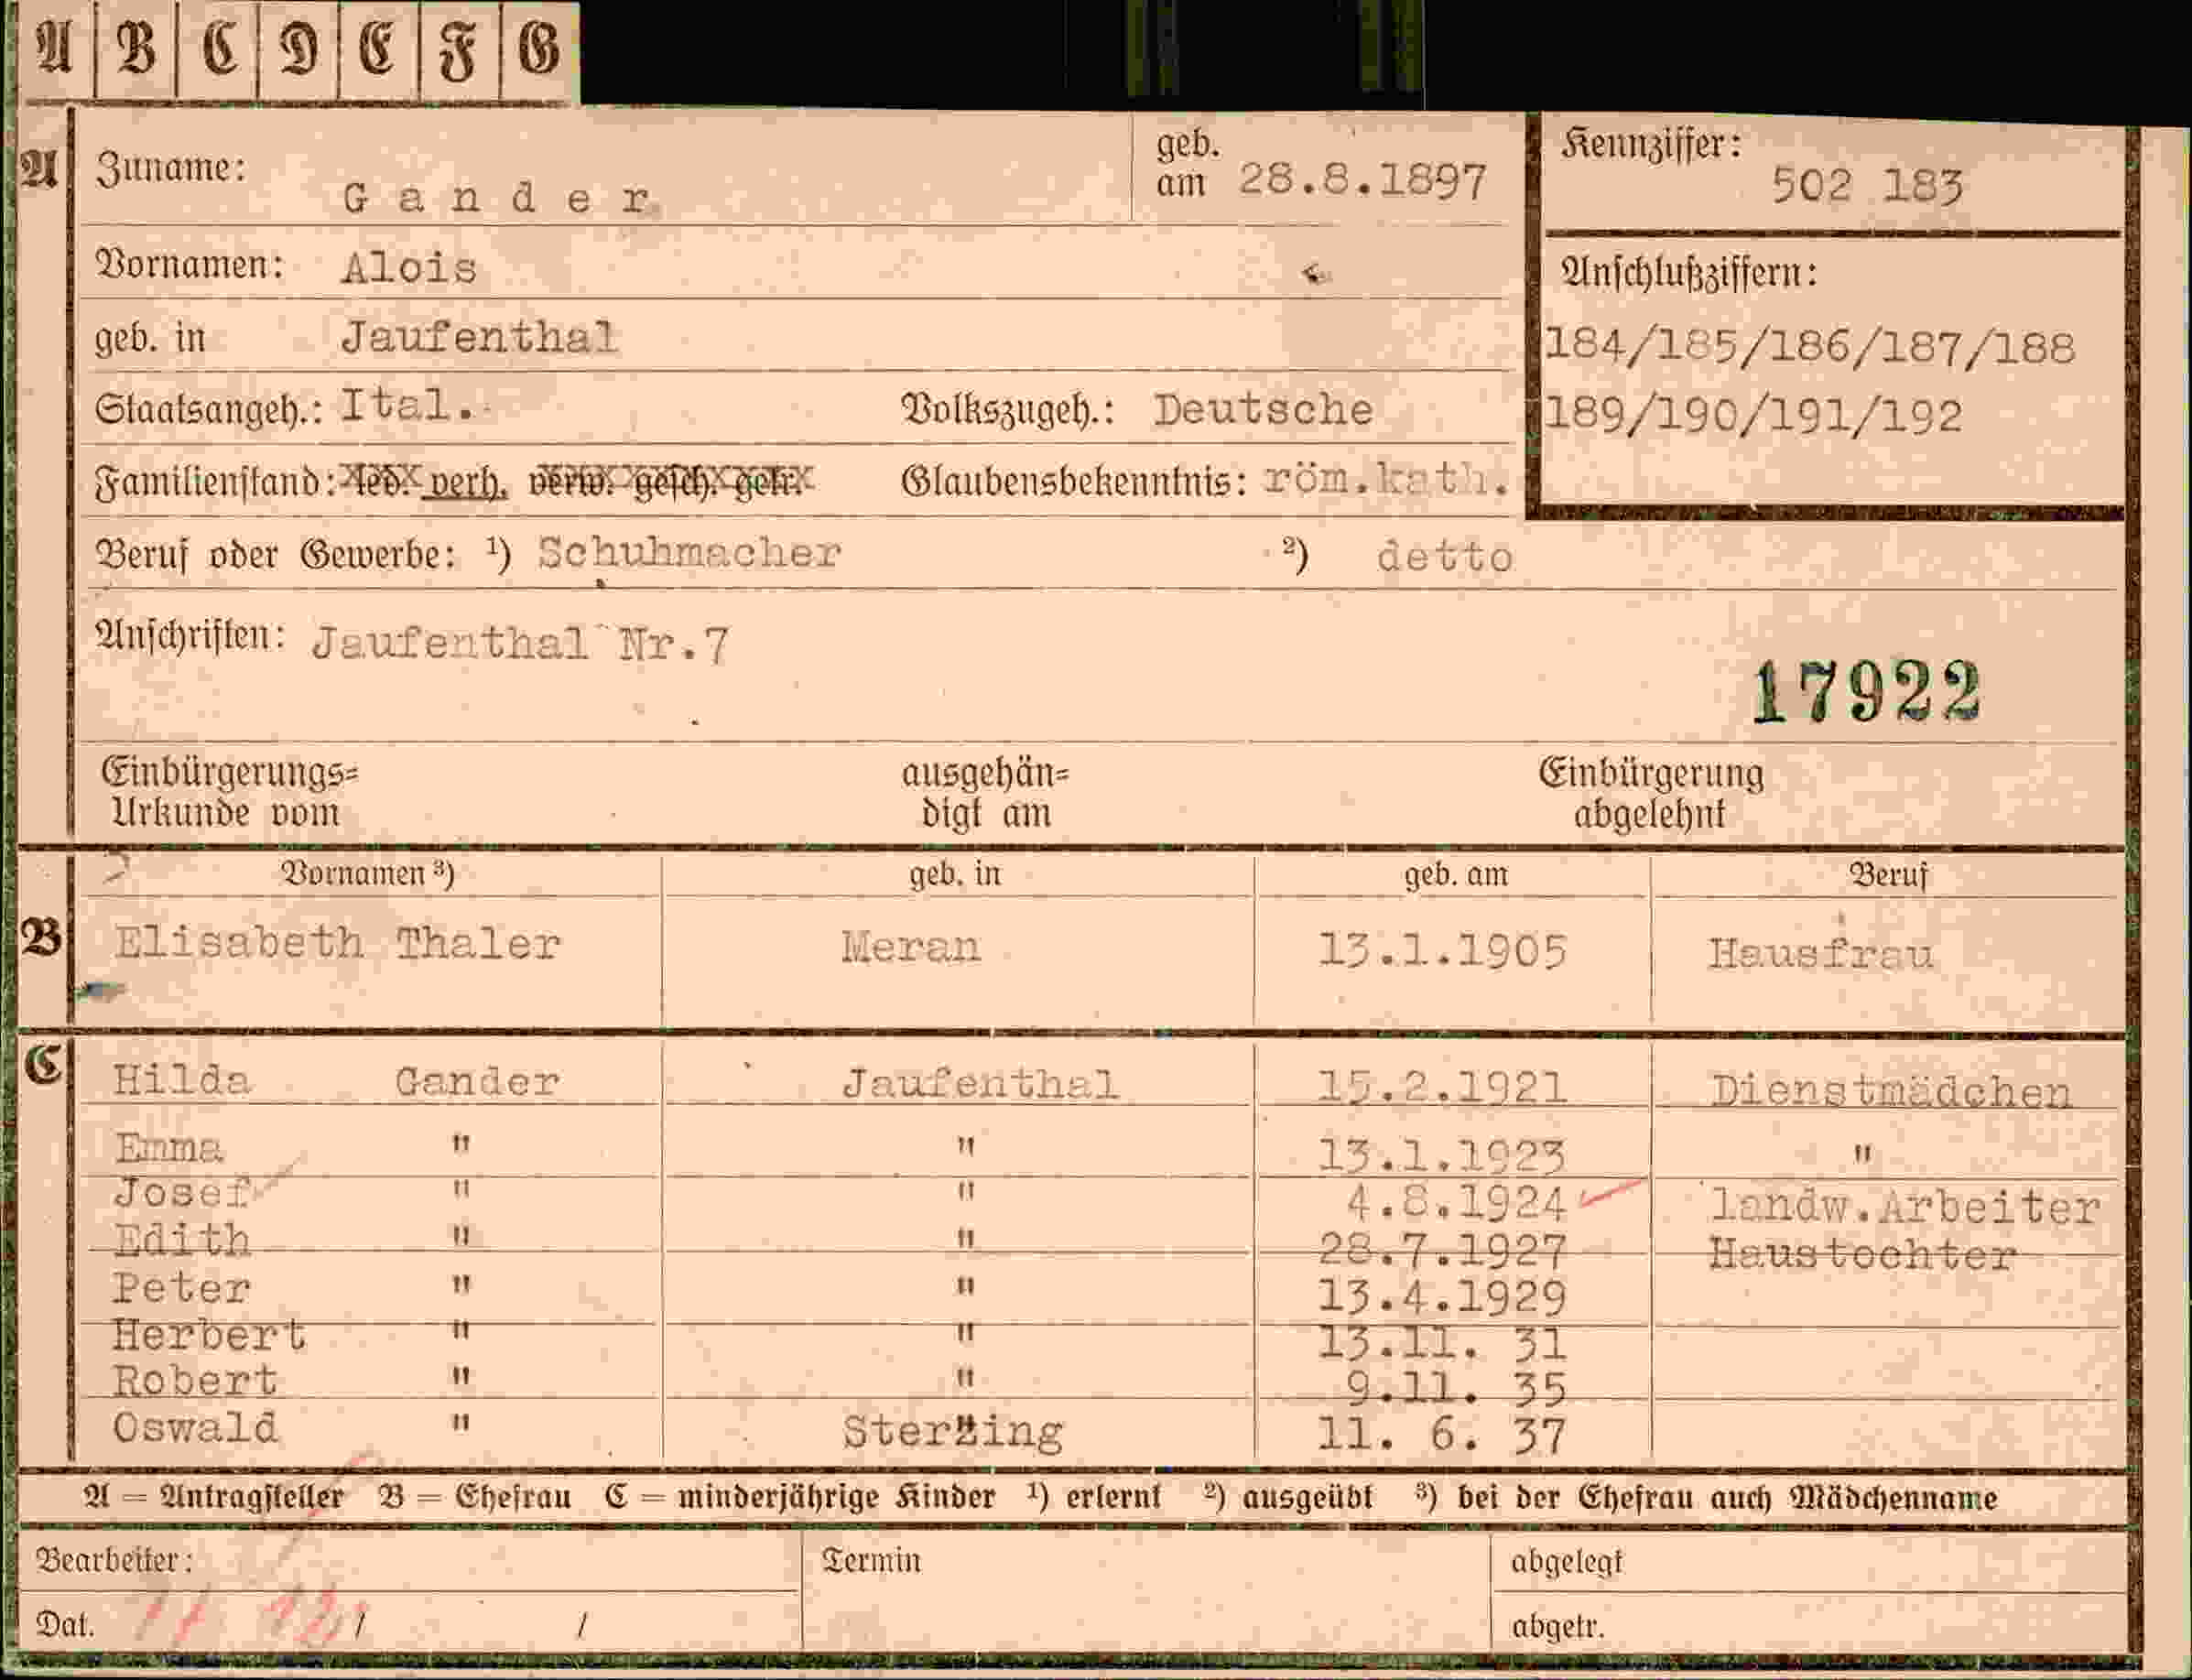Click the column header "Vornamen 3)"
Screen dimensions: 2192x1680
click(x=368, y=875)
